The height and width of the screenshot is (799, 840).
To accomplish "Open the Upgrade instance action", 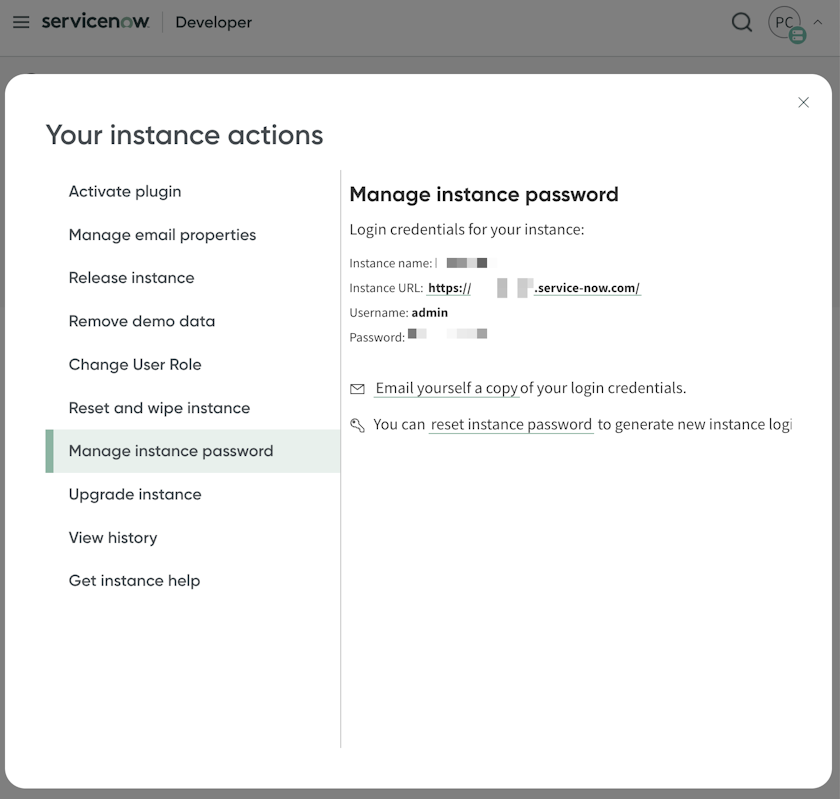I will tap(134, 494).
